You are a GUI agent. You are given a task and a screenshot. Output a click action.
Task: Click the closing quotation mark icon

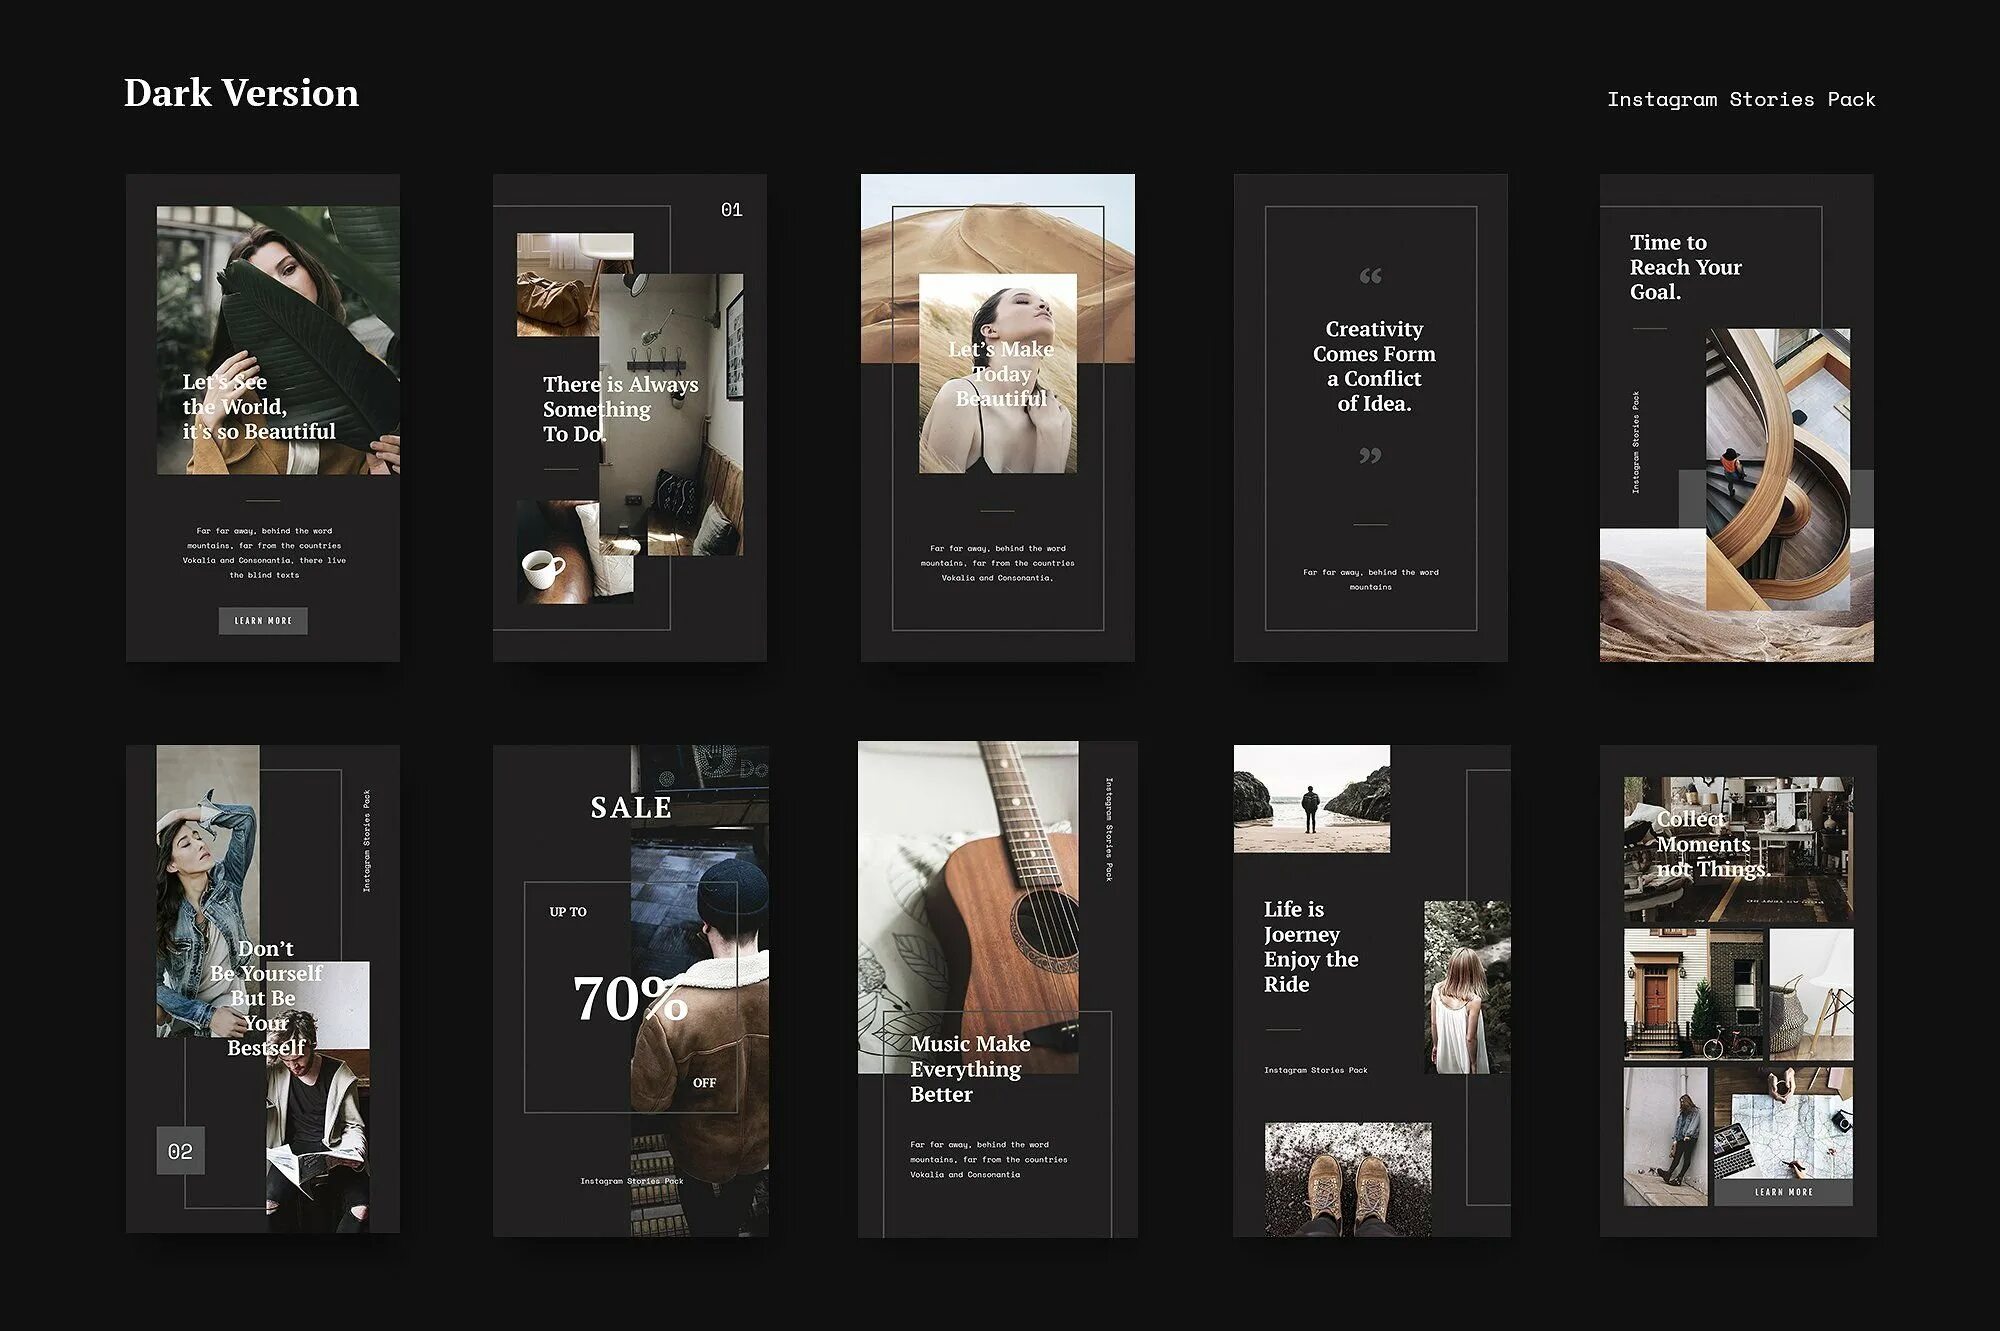(x=1370, y=456)
